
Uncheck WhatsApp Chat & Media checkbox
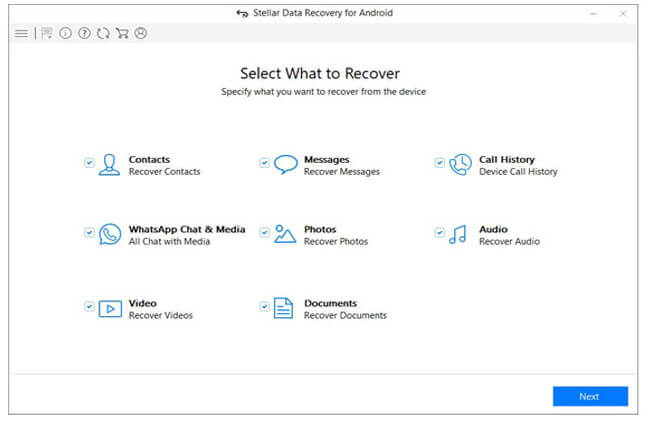(x=90, y=232)
